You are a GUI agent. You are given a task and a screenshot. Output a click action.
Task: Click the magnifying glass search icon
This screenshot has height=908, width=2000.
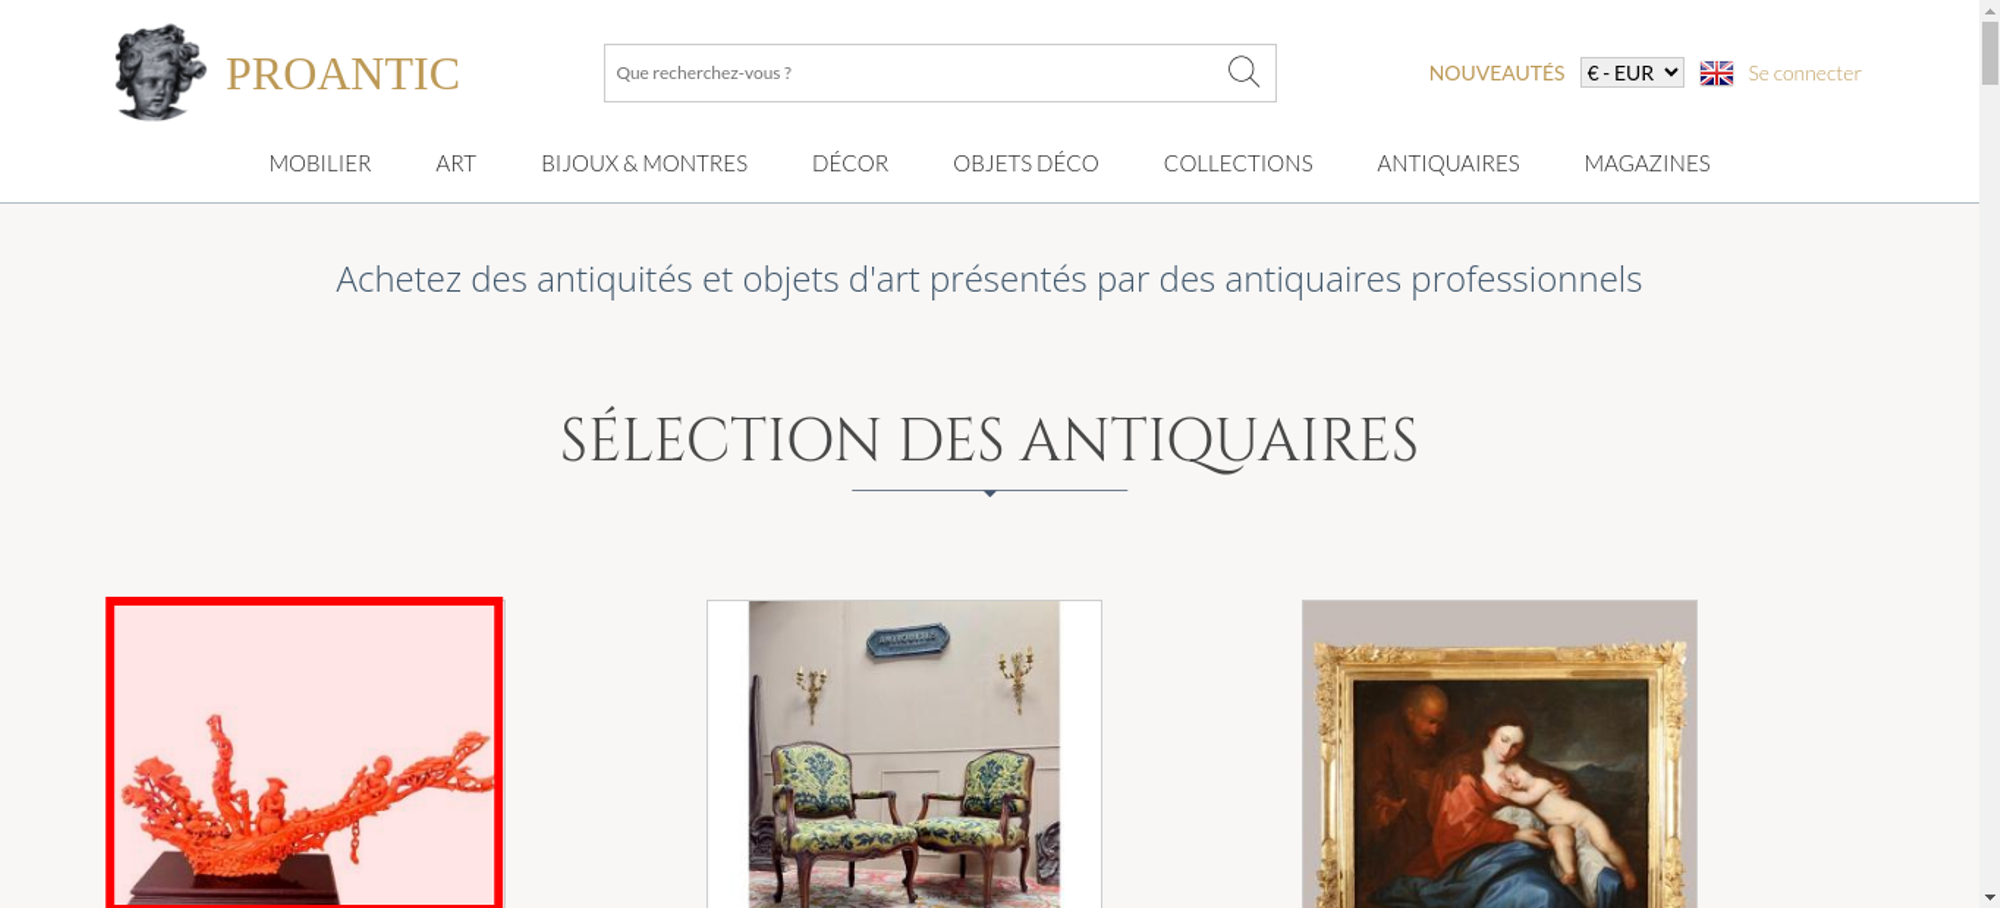(x=1243, y=72)
